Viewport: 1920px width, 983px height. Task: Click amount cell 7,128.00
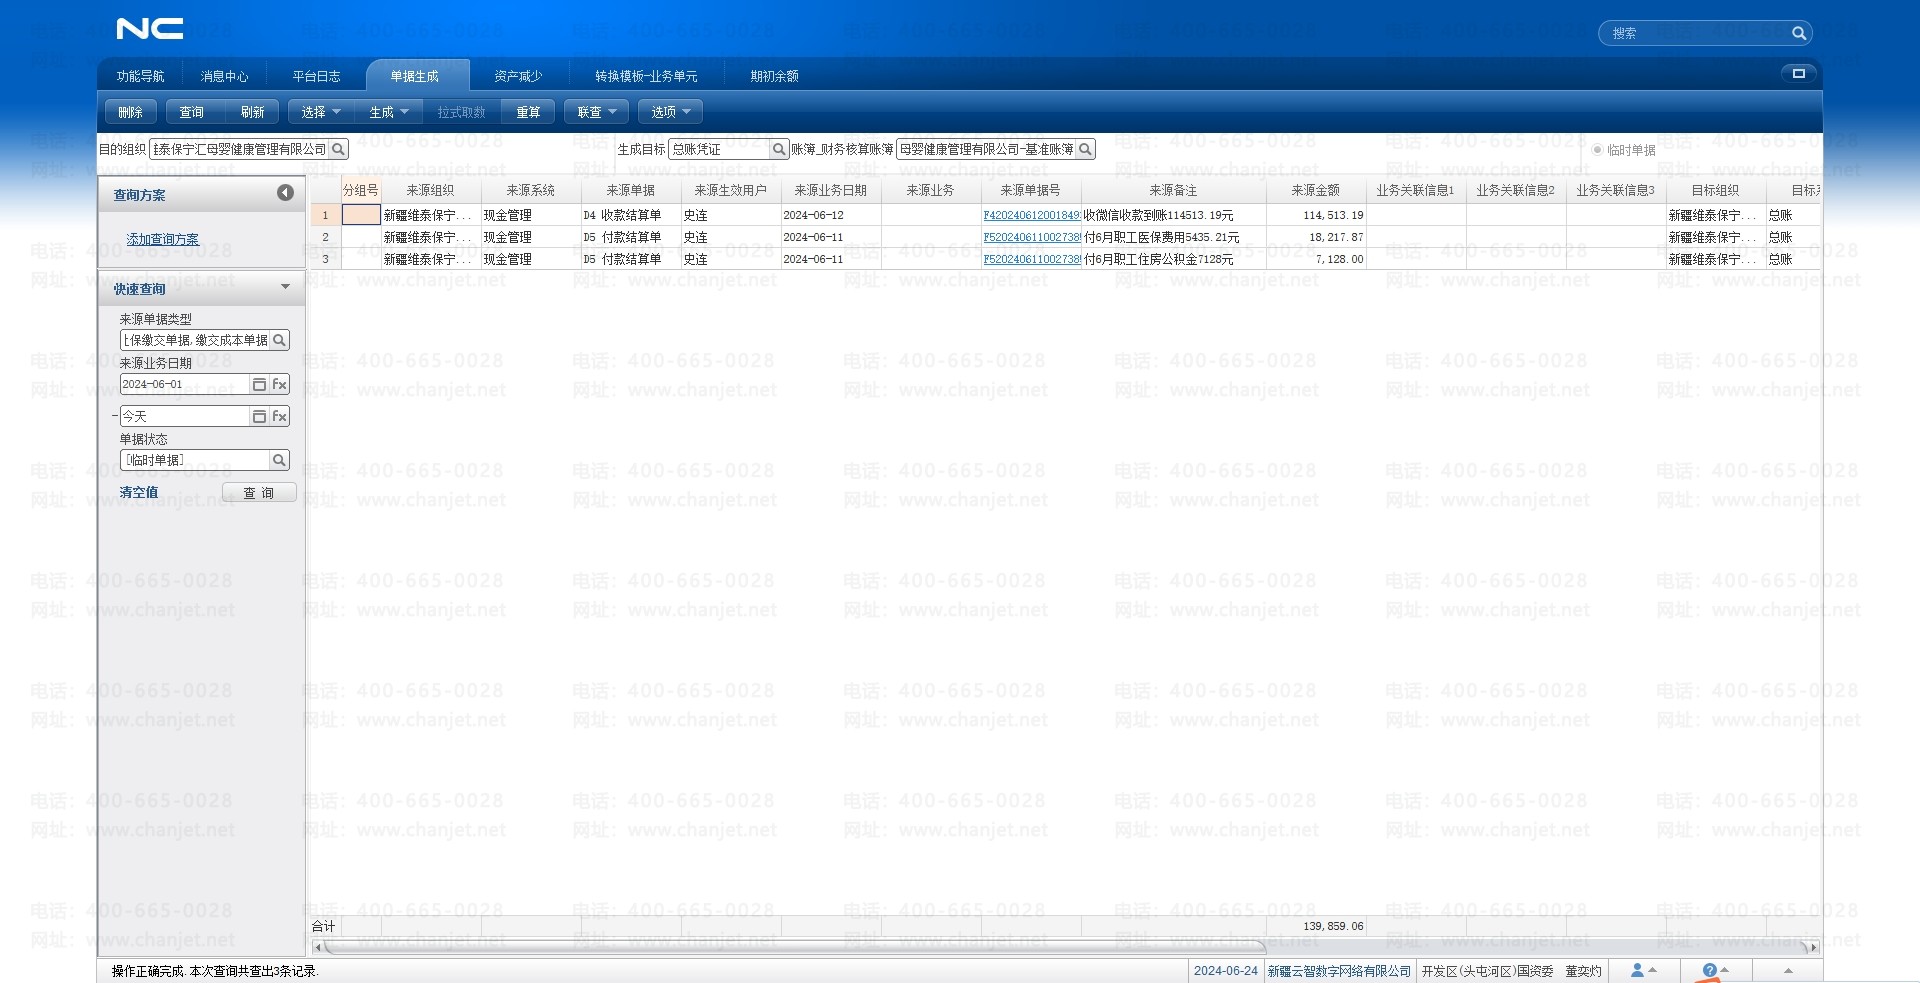point(1317,259)
